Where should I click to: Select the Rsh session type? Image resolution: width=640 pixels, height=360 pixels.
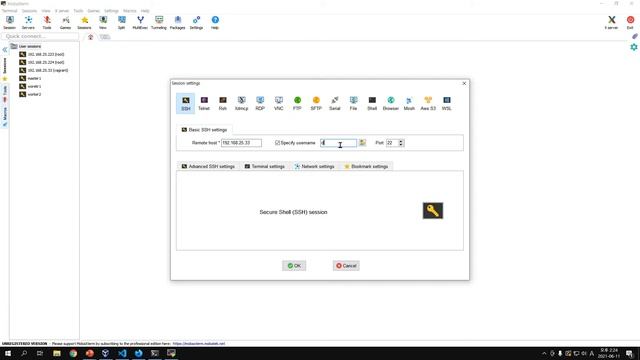pos(222,103)
